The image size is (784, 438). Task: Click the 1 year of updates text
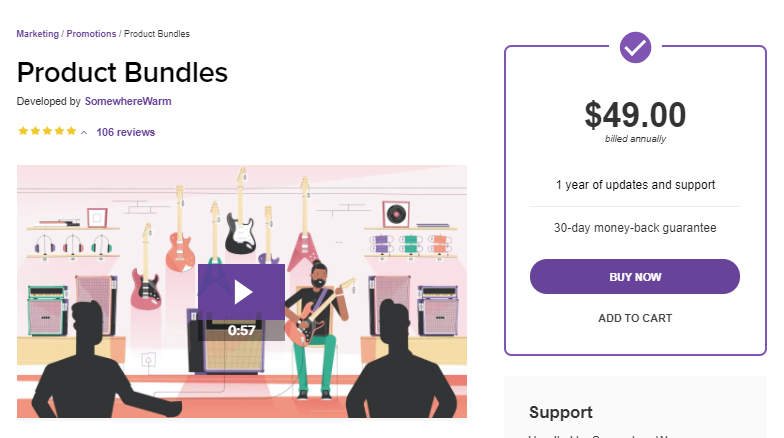tap(635, 185)
